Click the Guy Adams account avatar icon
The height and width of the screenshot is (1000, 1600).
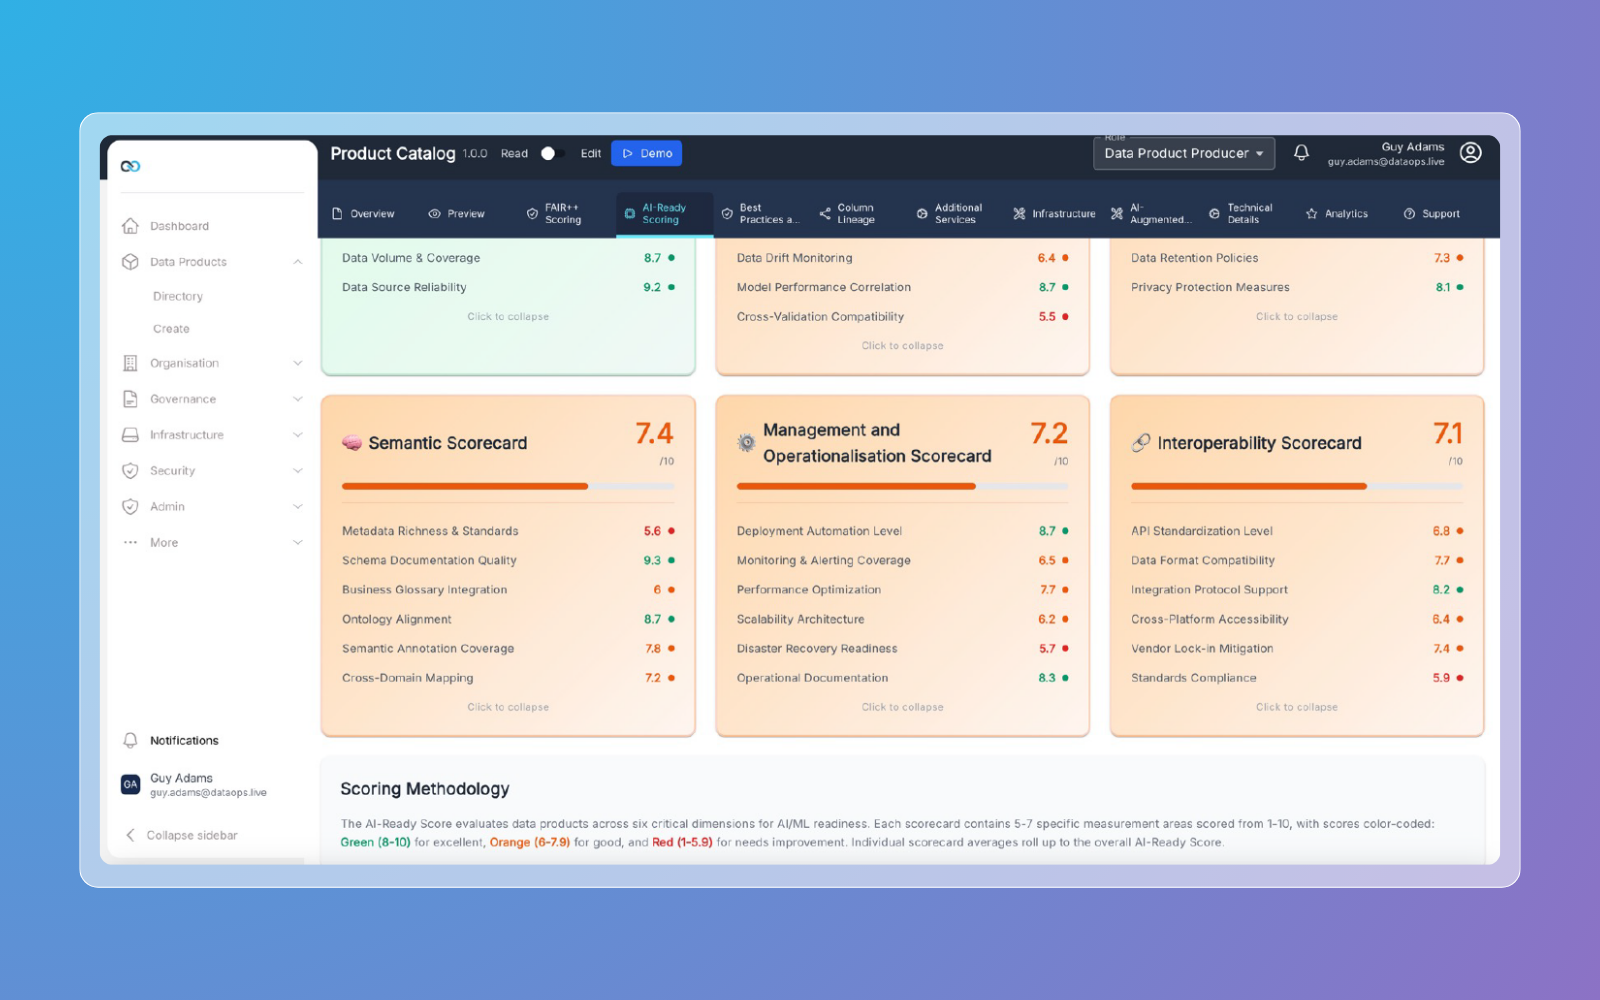coord(1470,153)
